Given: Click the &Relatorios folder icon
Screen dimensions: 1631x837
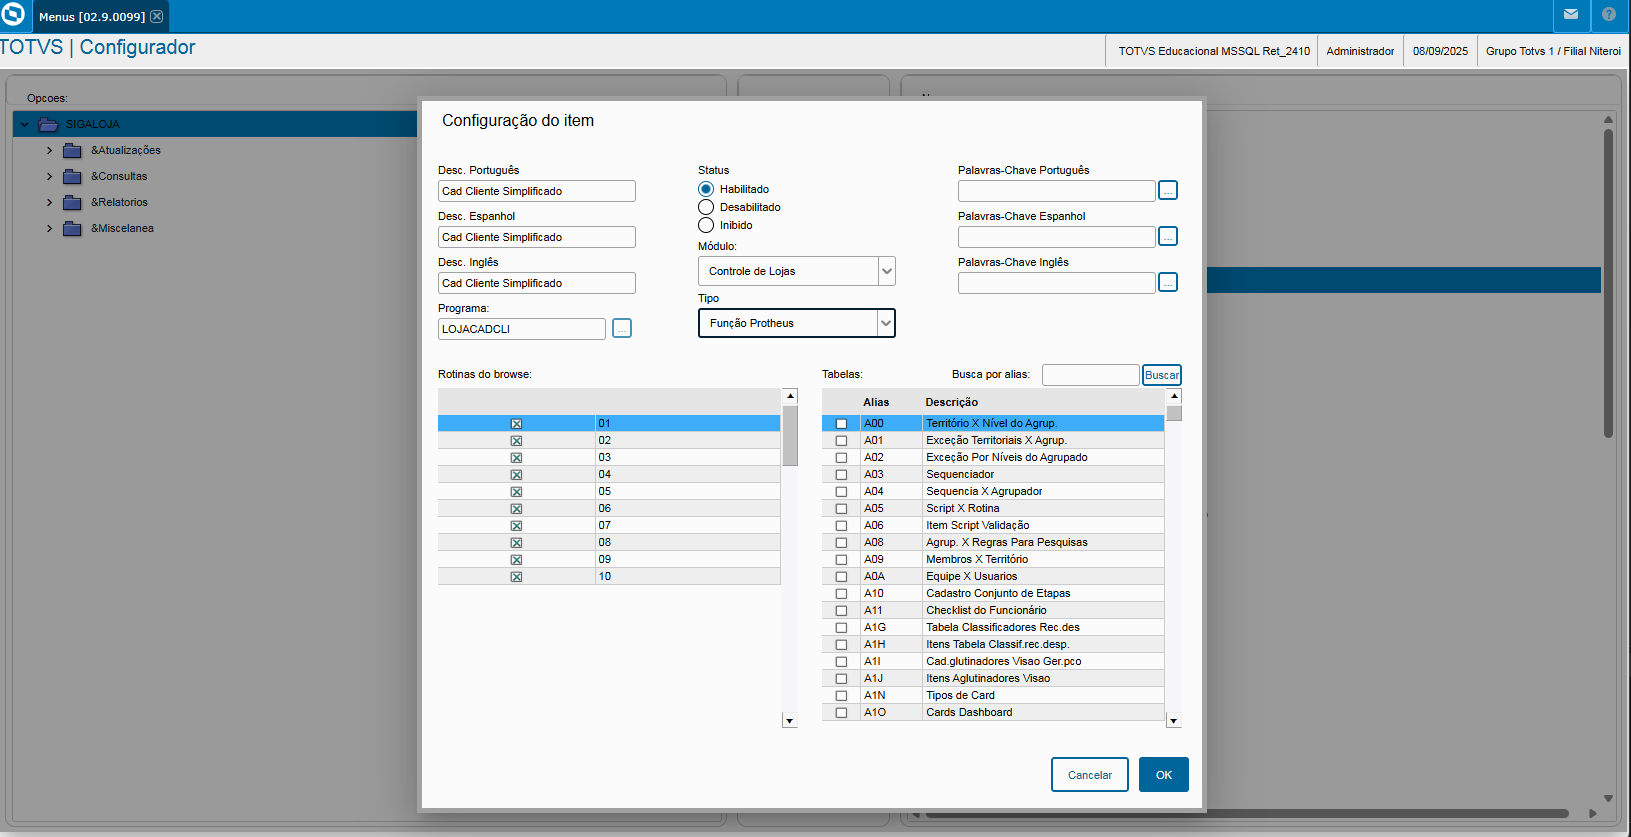Looking at the screenshot, I should tap(72, 202).
